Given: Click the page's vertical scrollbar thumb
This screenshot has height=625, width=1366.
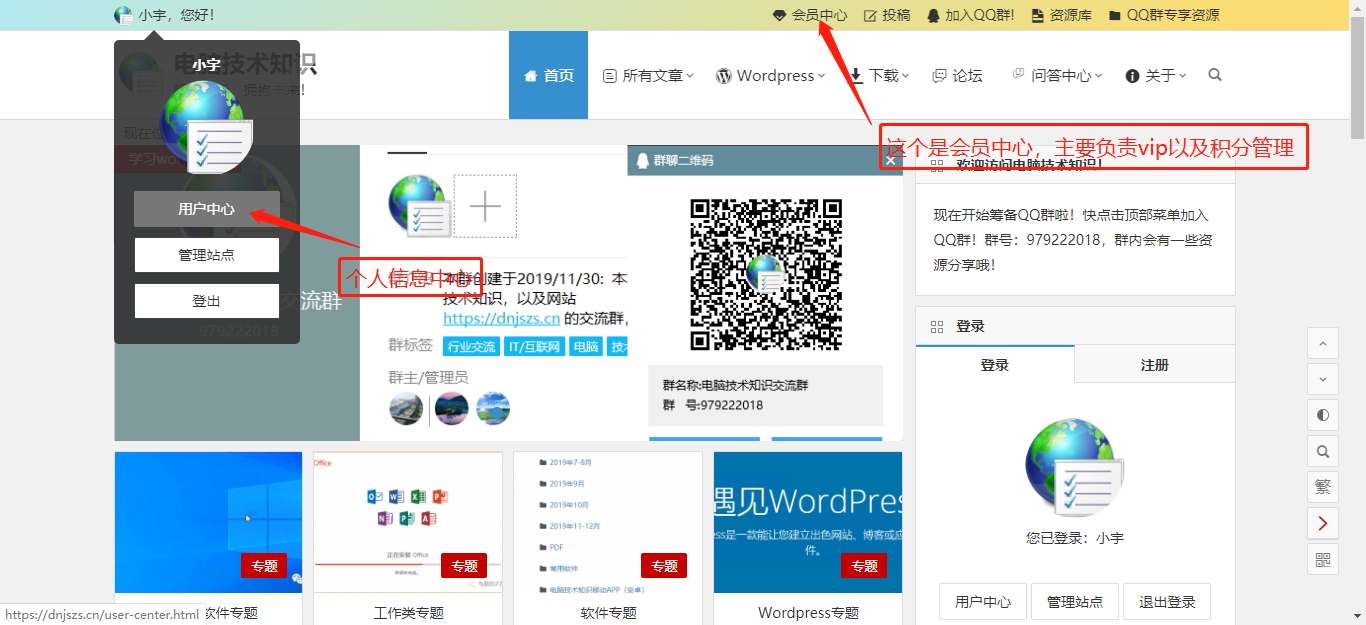Looking at the screenshot, I should [1357, 76].
